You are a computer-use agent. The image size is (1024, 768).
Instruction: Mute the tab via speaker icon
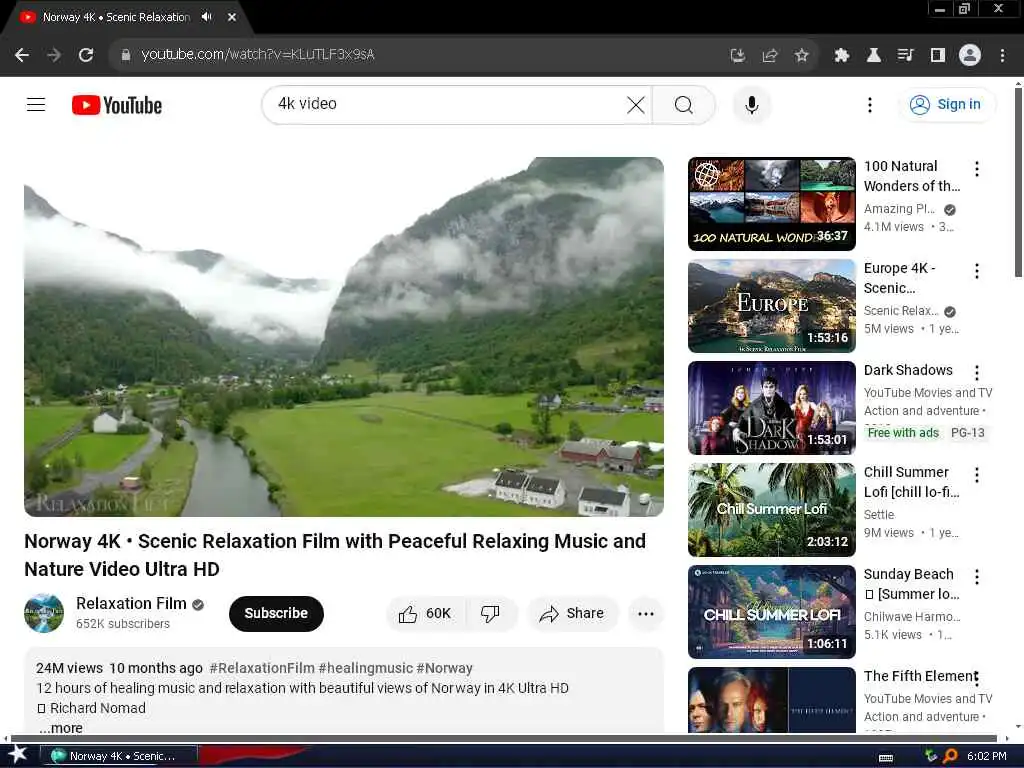pos(207,17)
